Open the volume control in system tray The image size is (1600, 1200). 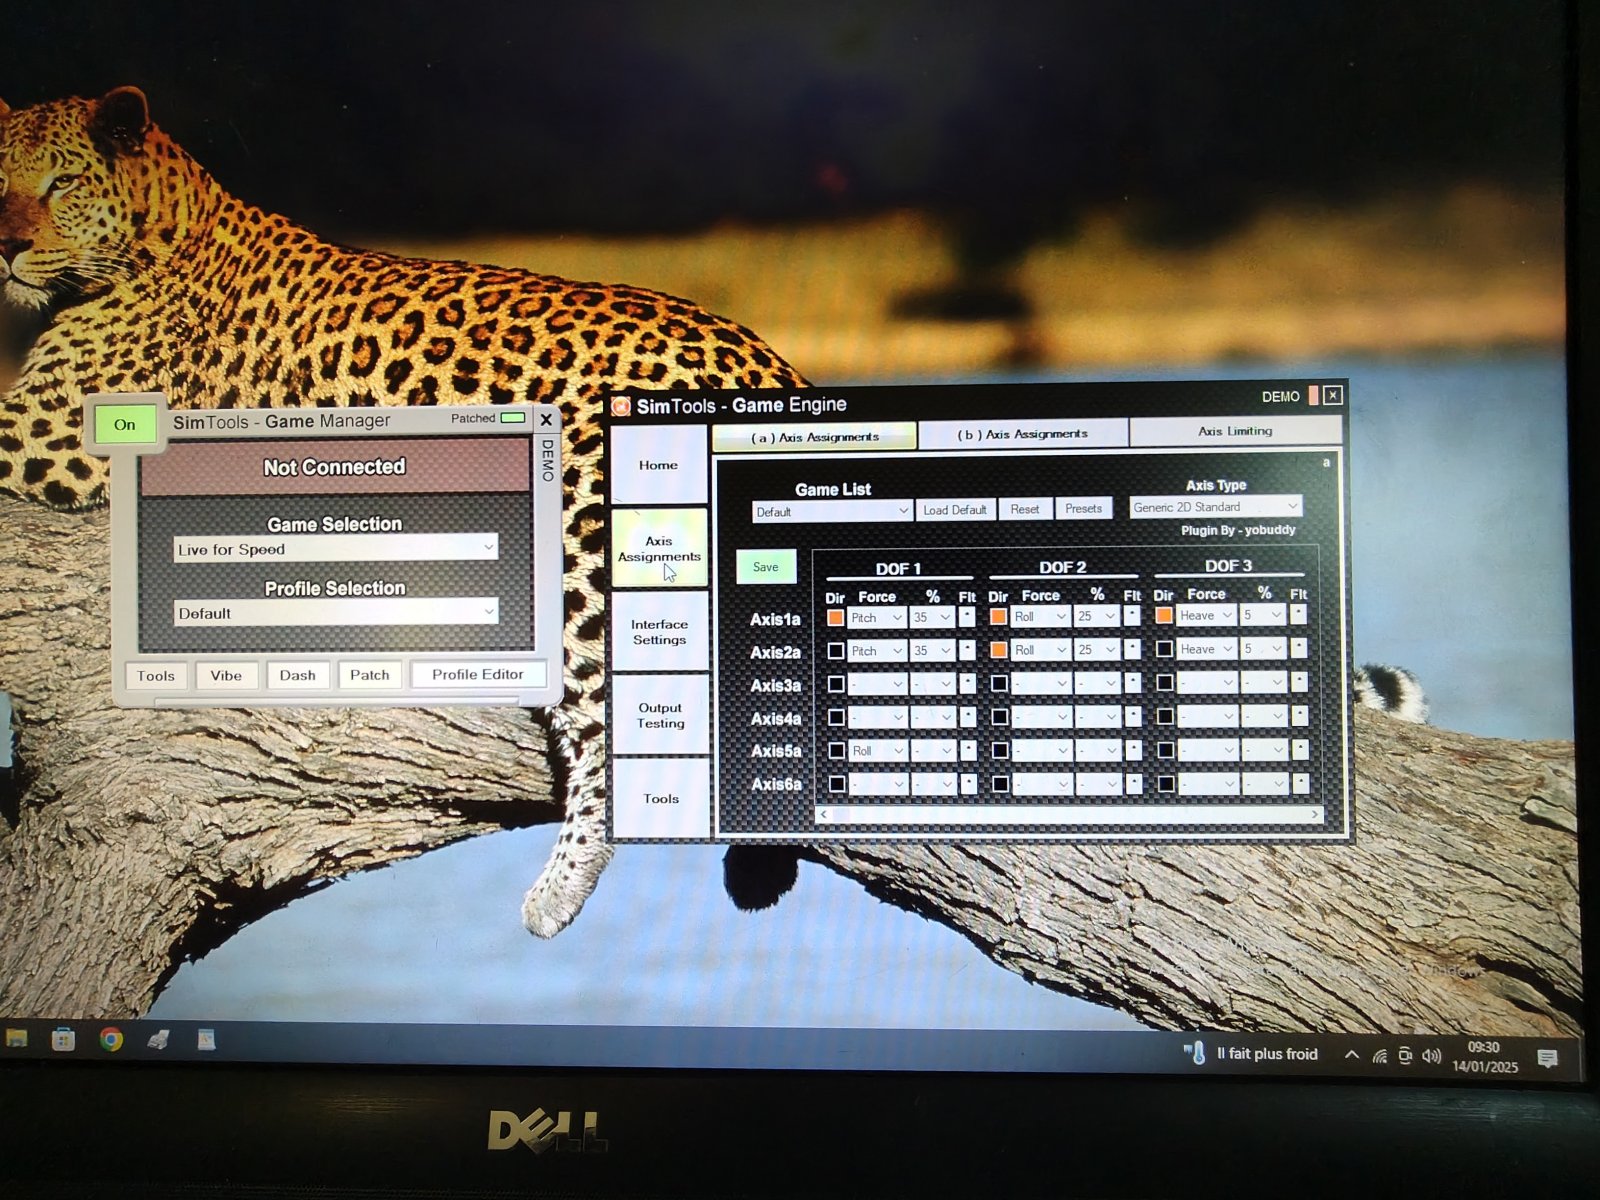click(1431, 1056)
